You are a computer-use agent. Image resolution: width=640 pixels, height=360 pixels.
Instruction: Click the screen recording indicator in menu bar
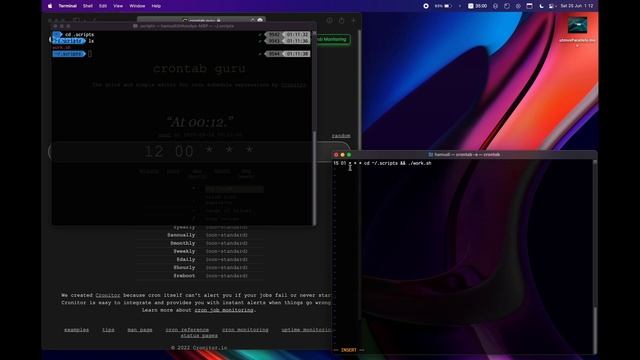(426, 6)
